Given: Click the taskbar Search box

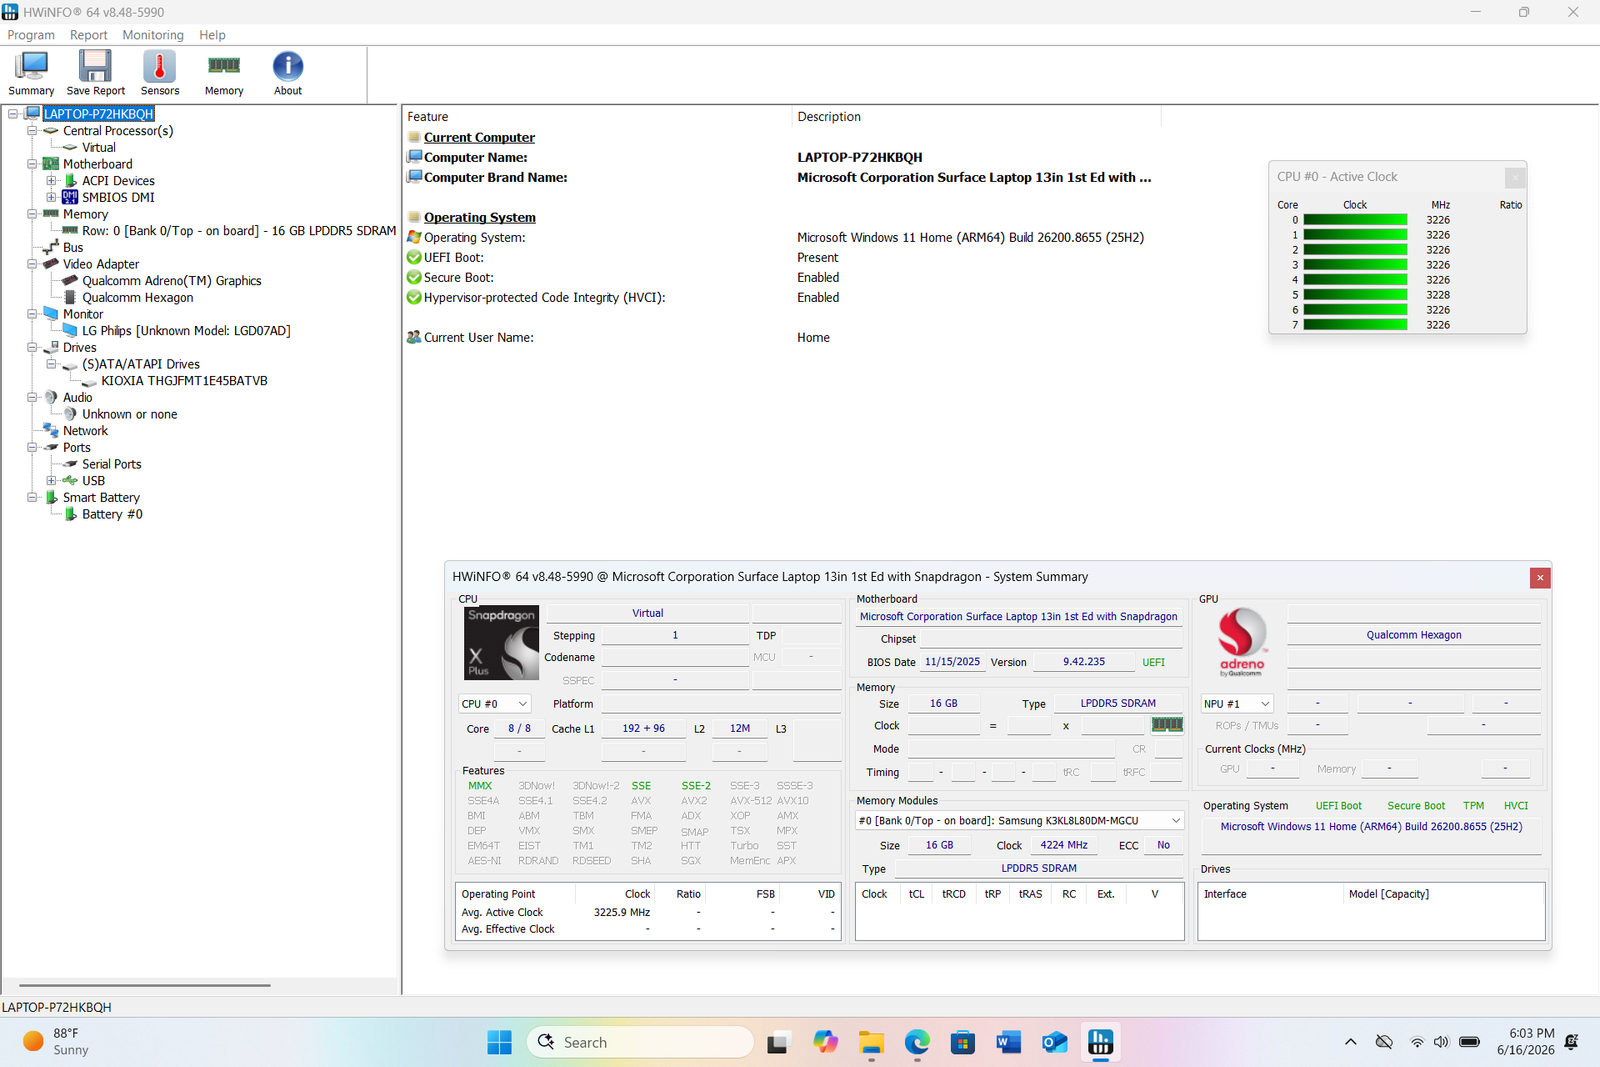Looking at the screenshot, I should [x=640, y=1042].
